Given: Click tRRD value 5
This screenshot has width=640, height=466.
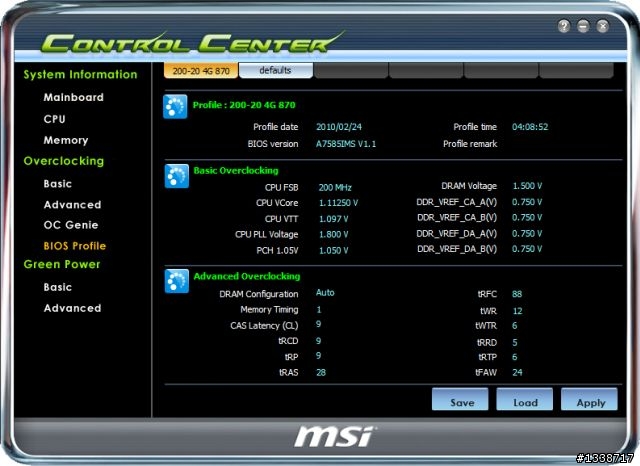Looking at the screenshot, I should pos(515,342).
